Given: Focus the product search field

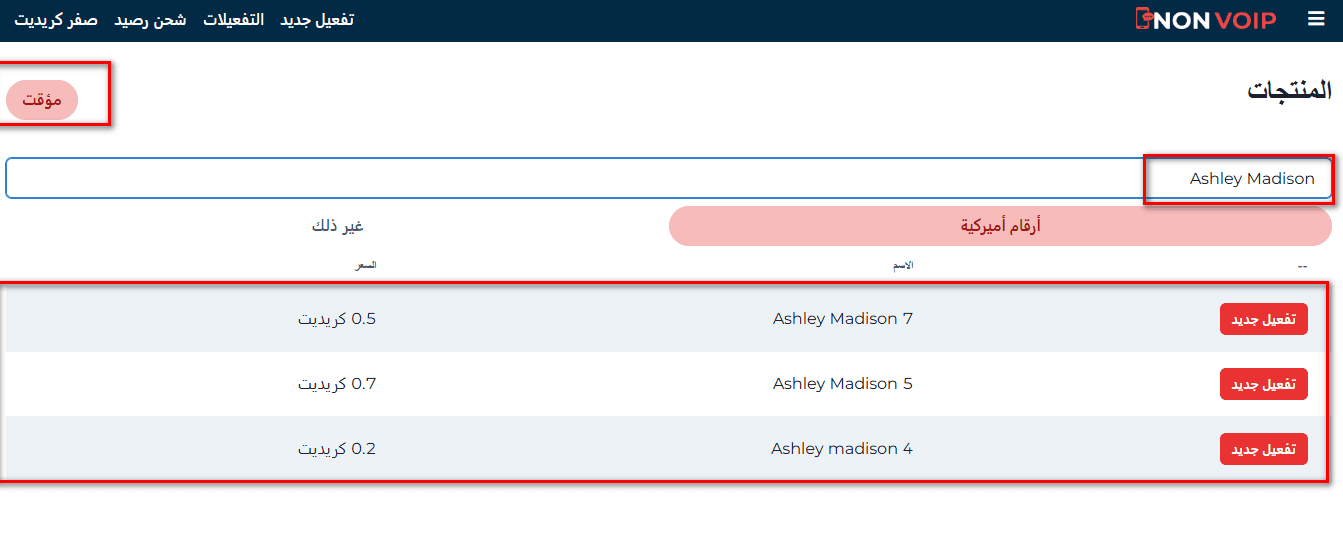Looking at the screenshot, I should pyautogui.click(x=669, y=178).
